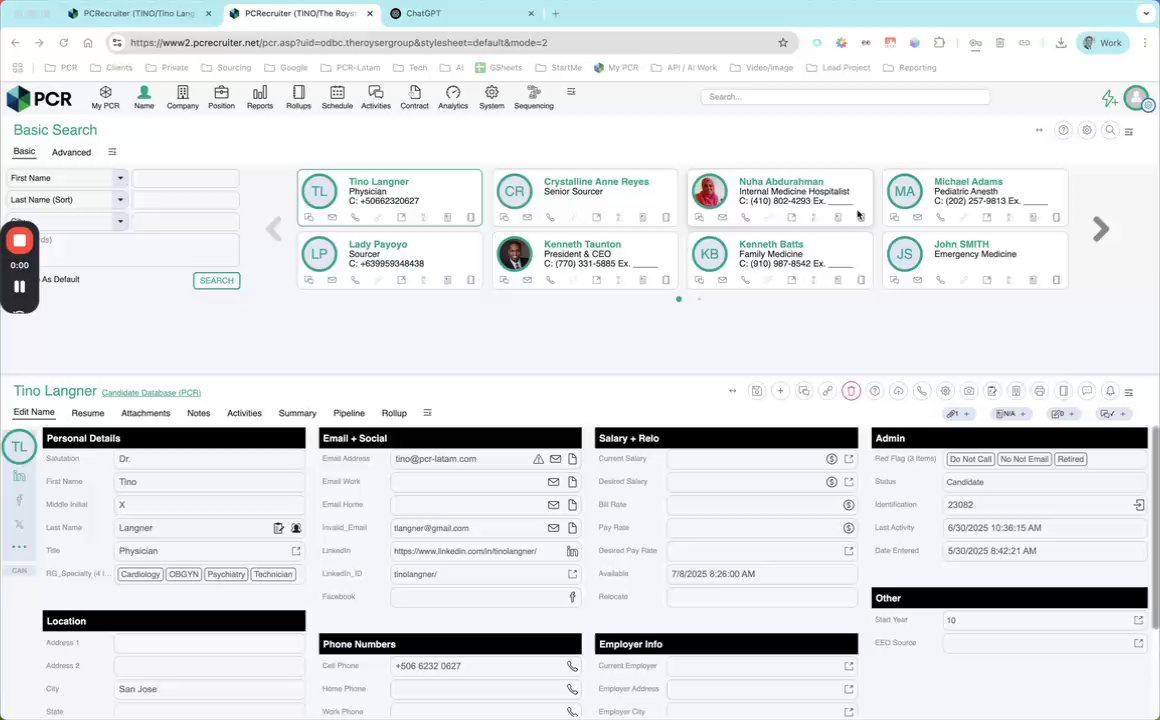Image resolution: width=1160 pixels, height=720 pixels.
Task: Open the Resume tab
Action: (x=87, y=413)
